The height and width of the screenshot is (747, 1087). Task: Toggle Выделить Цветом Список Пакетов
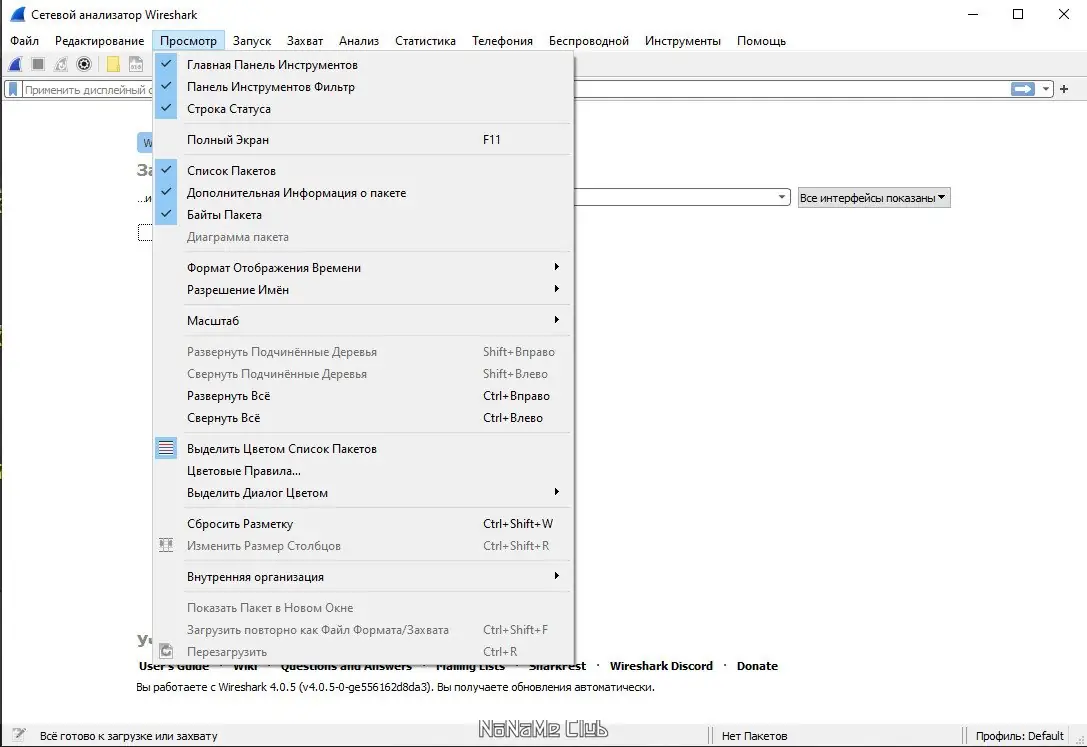tap(364, 448)
